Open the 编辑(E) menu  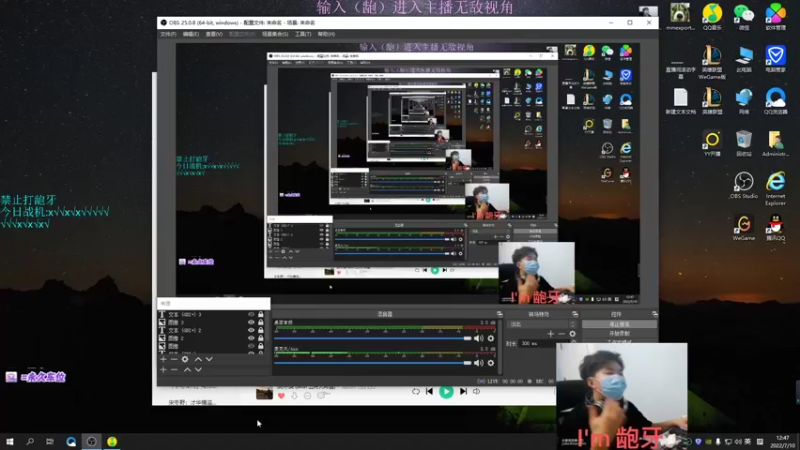191,34
